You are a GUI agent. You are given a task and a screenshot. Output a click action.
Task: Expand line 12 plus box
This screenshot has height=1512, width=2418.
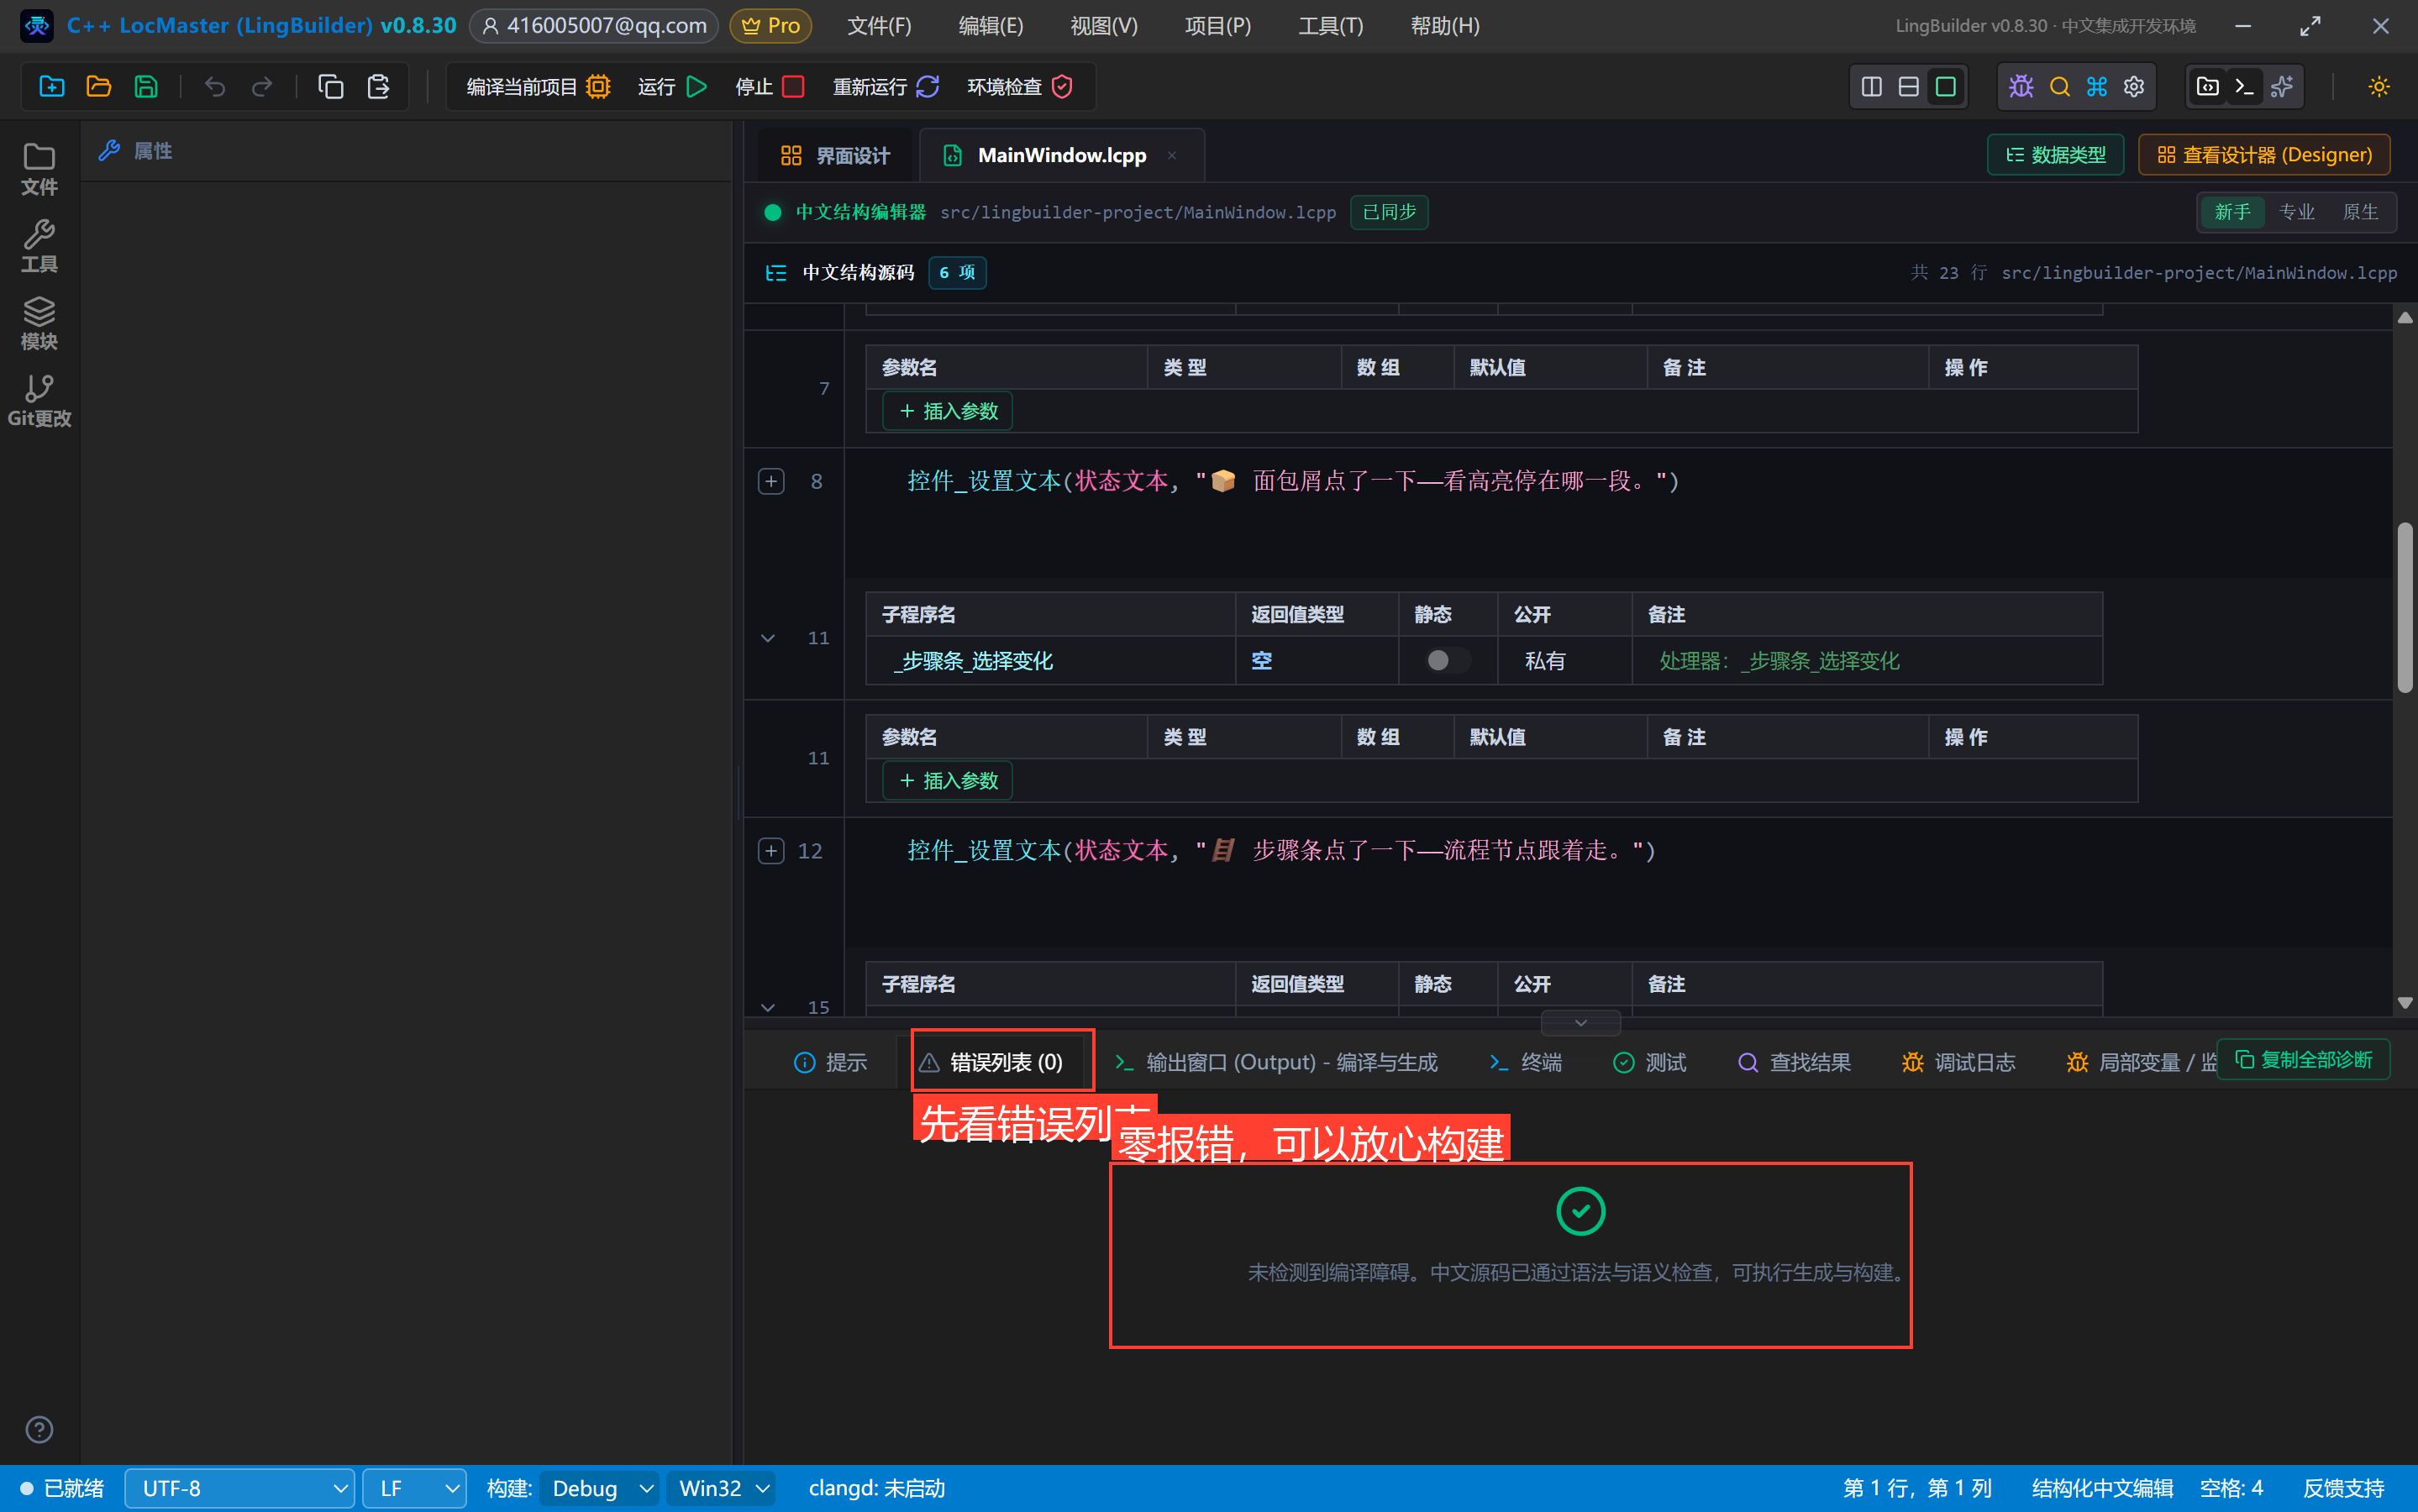[x=771, y=850]
